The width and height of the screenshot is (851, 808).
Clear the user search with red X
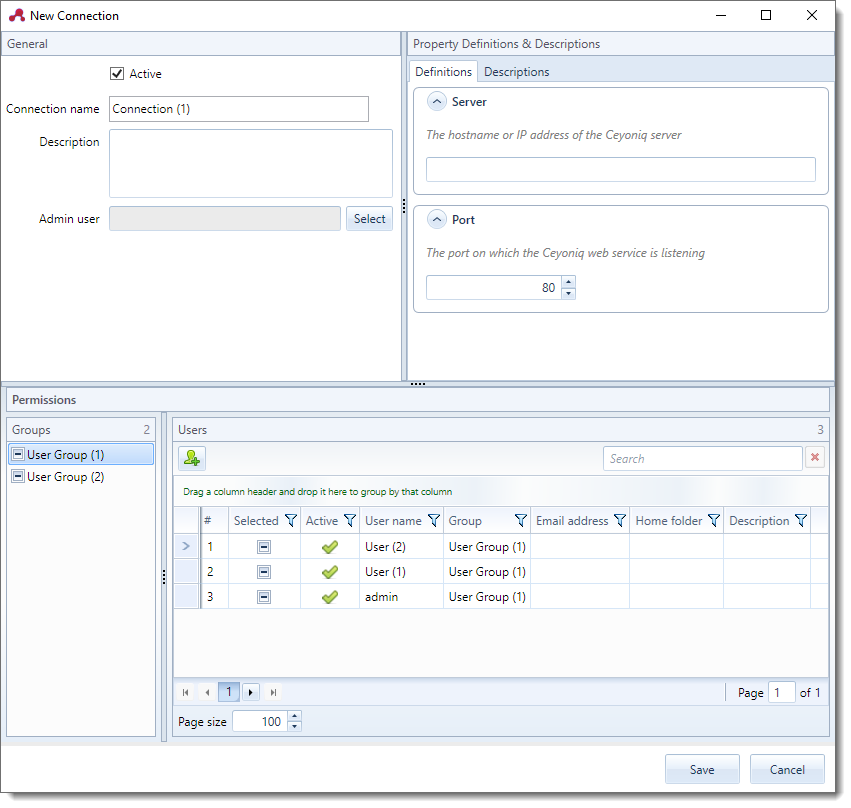coord(815,459)
